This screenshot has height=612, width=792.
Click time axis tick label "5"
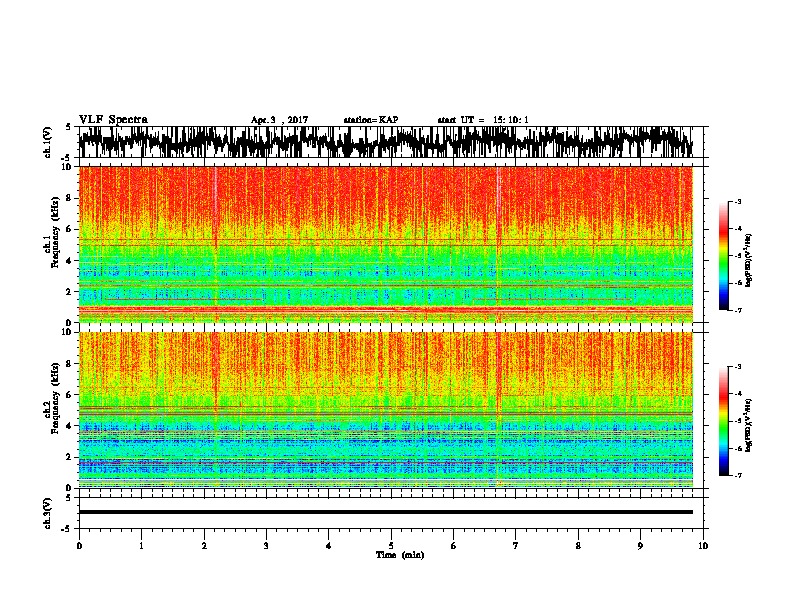pos(391,546)
